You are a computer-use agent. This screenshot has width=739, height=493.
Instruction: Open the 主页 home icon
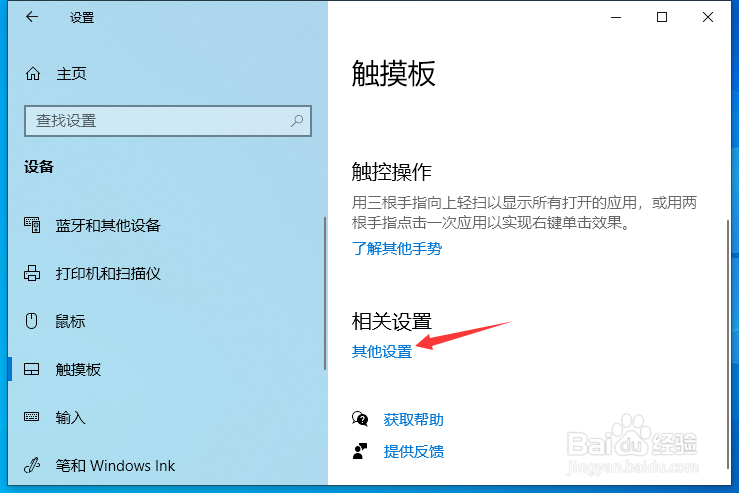[x=33, y=74]
